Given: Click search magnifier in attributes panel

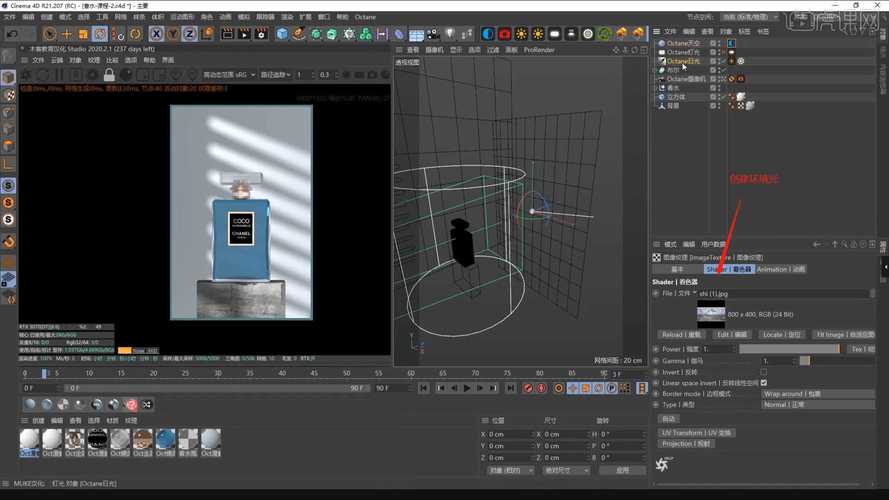Looking at the screenshot, I should [x=844, y=244].
